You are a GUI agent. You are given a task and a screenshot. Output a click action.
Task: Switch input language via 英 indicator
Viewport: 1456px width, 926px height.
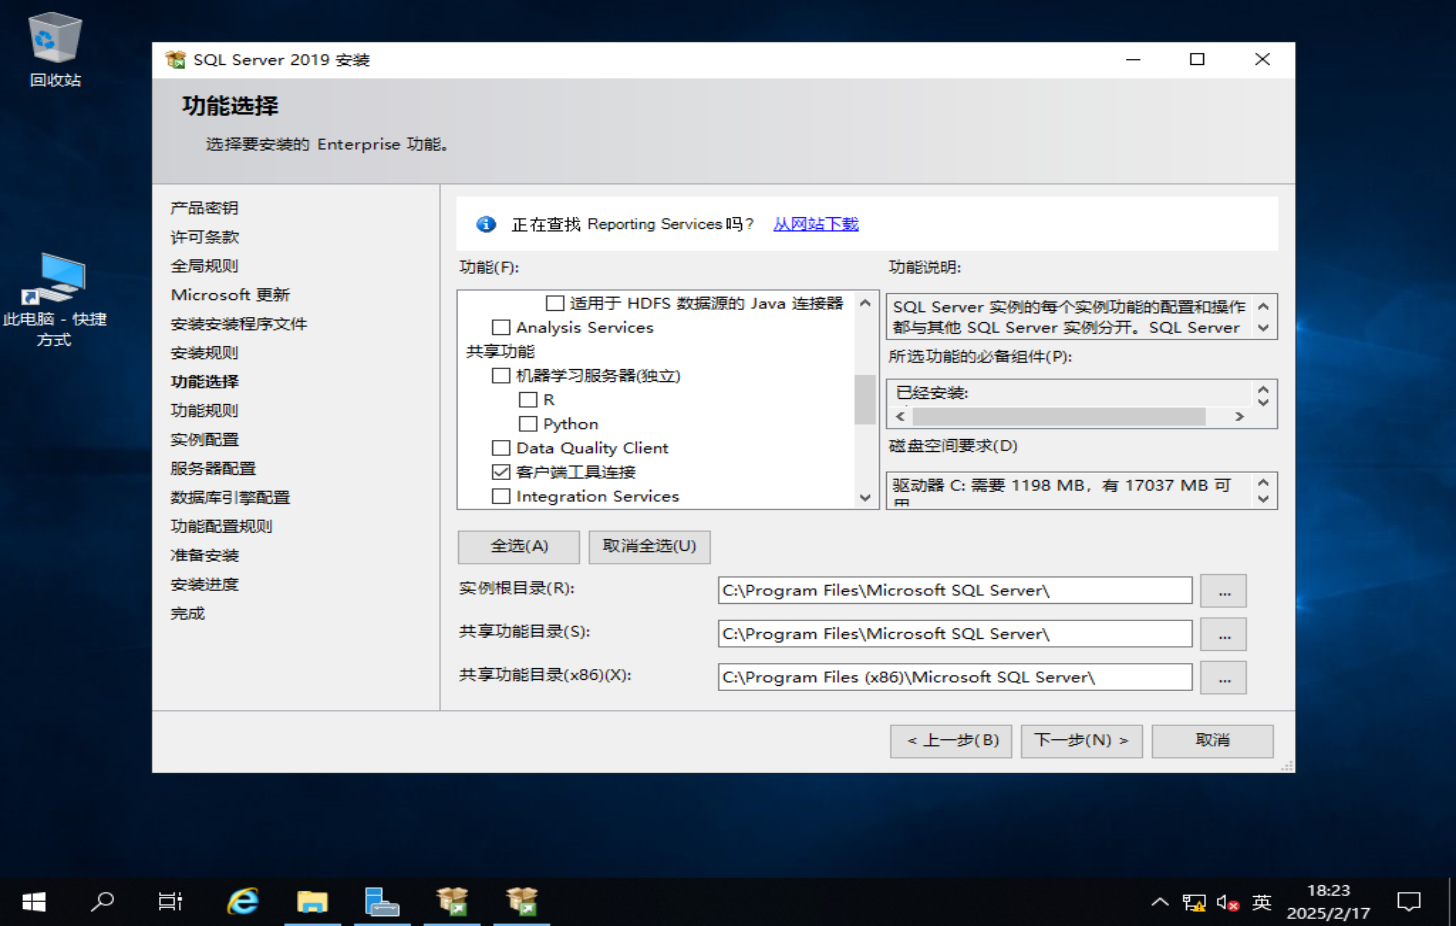coord(1262,902)
